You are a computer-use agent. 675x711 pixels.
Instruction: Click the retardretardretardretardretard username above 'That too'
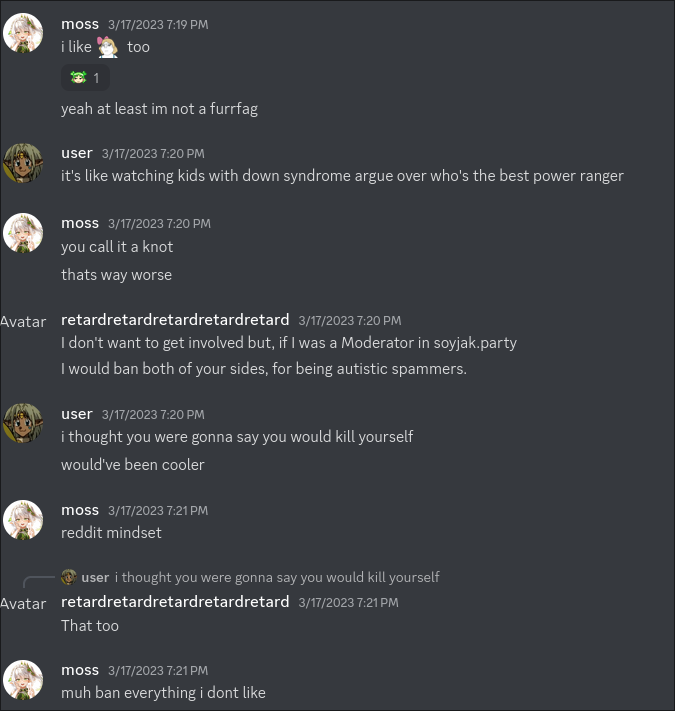pos(175,602)
